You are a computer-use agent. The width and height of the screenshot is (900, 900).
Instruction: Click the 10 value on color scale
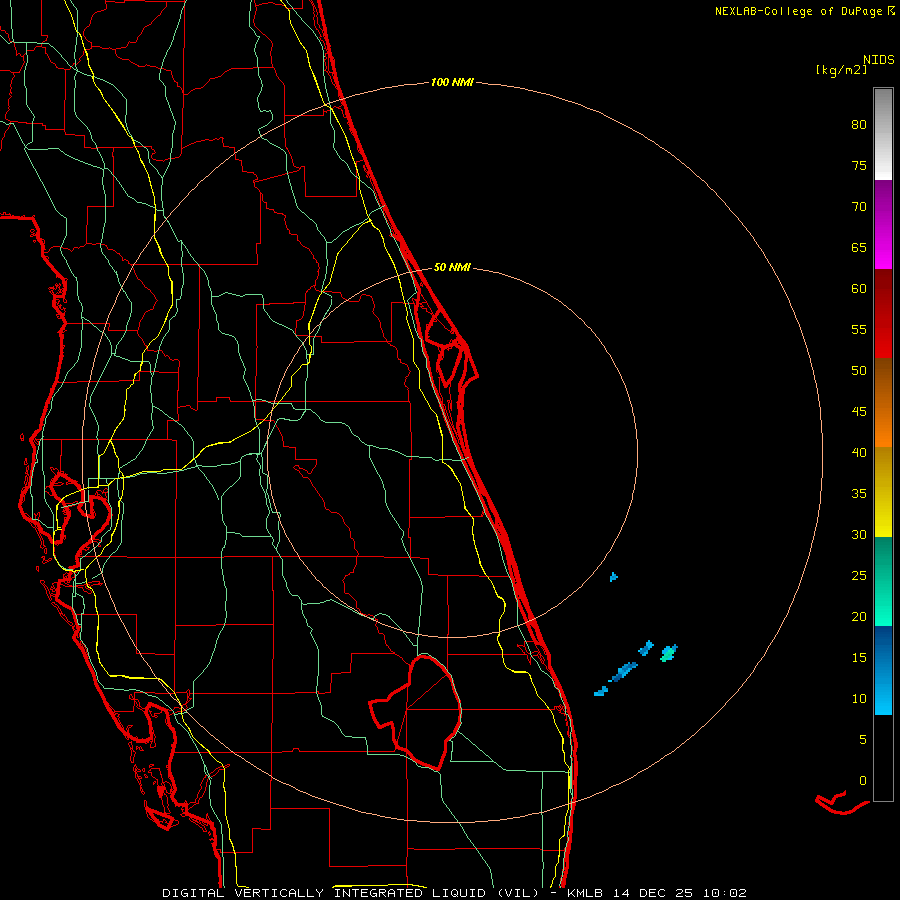tap(859, 699)
